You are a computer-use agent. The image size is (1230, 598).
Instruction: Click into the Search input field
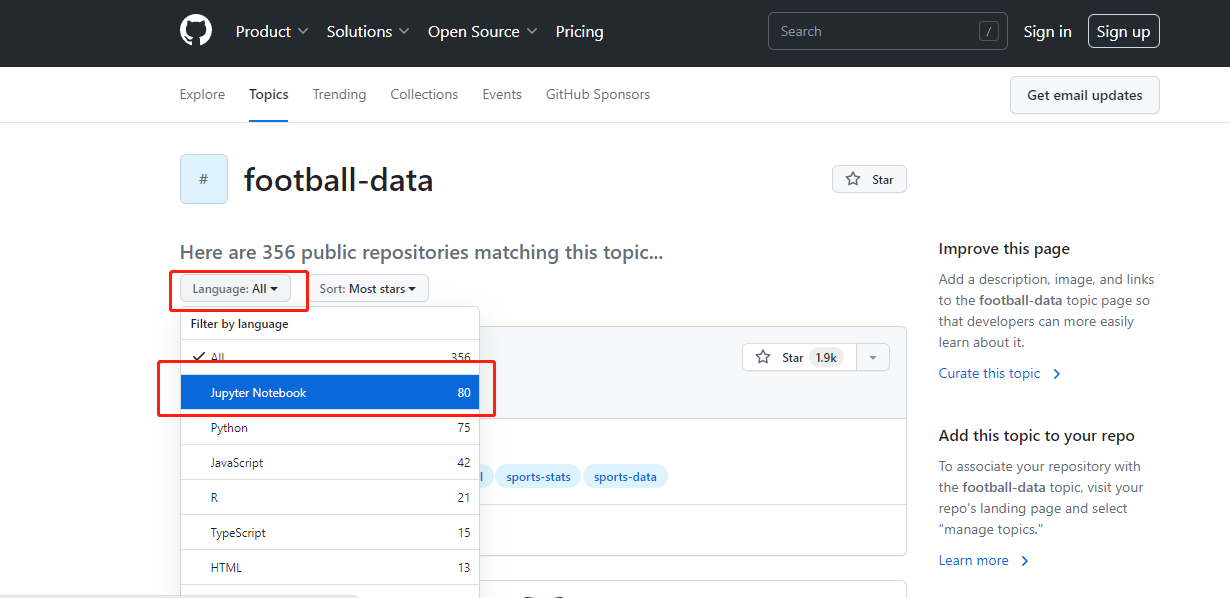click(x=870, y=31)
